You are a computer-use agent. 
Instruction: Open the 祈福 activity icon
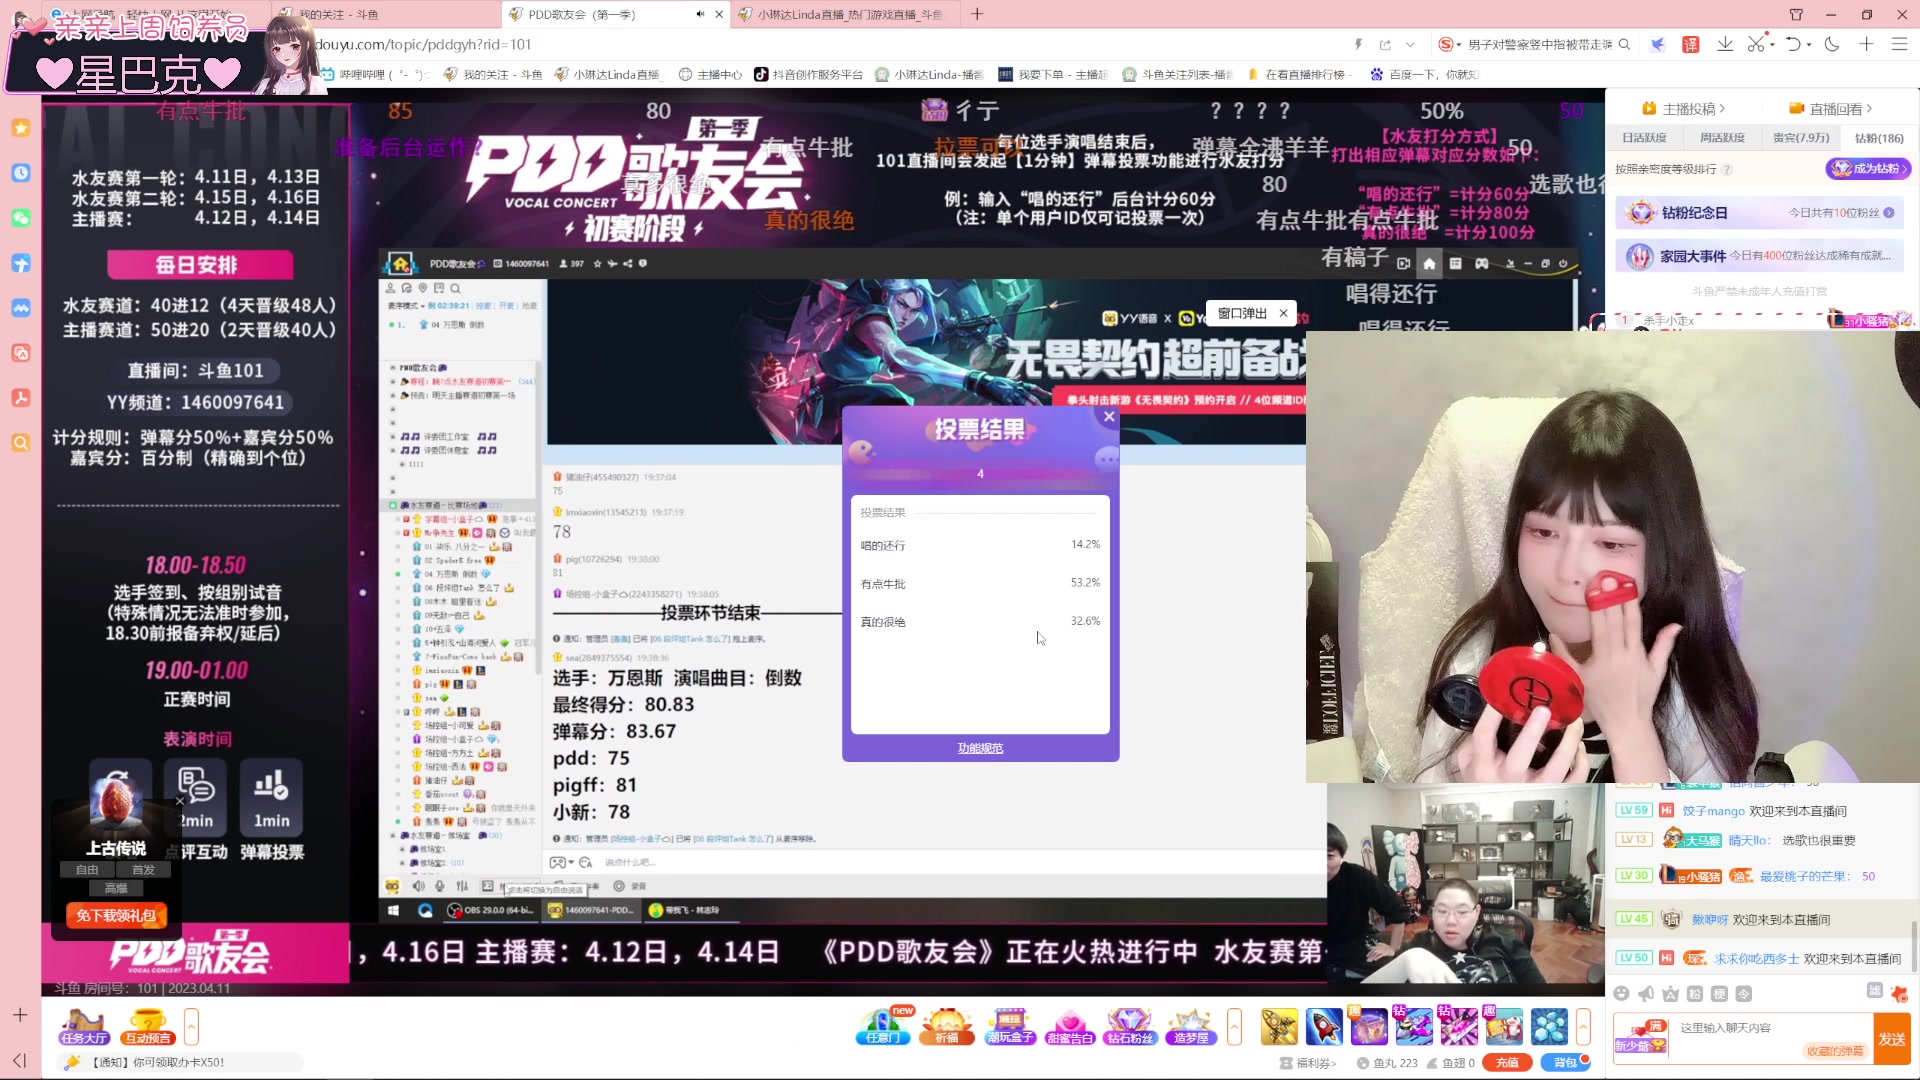pyautogui.click(x=947, y=1026)
